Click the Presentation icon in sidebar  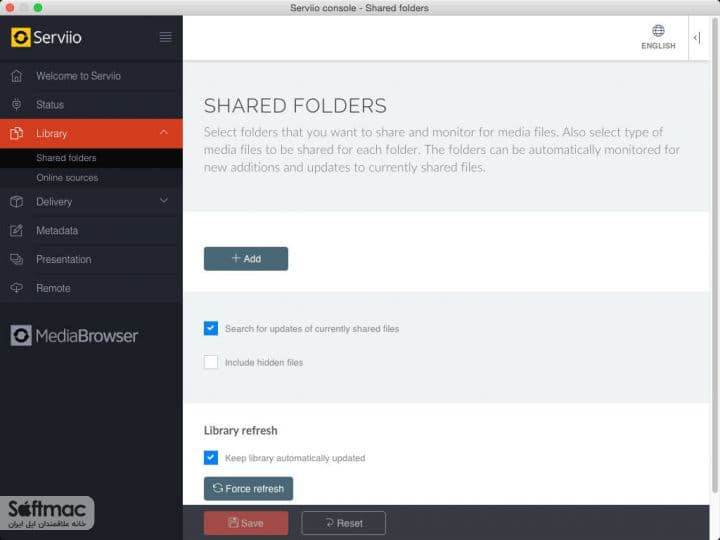pyautogui.click(x=17, y=259)
